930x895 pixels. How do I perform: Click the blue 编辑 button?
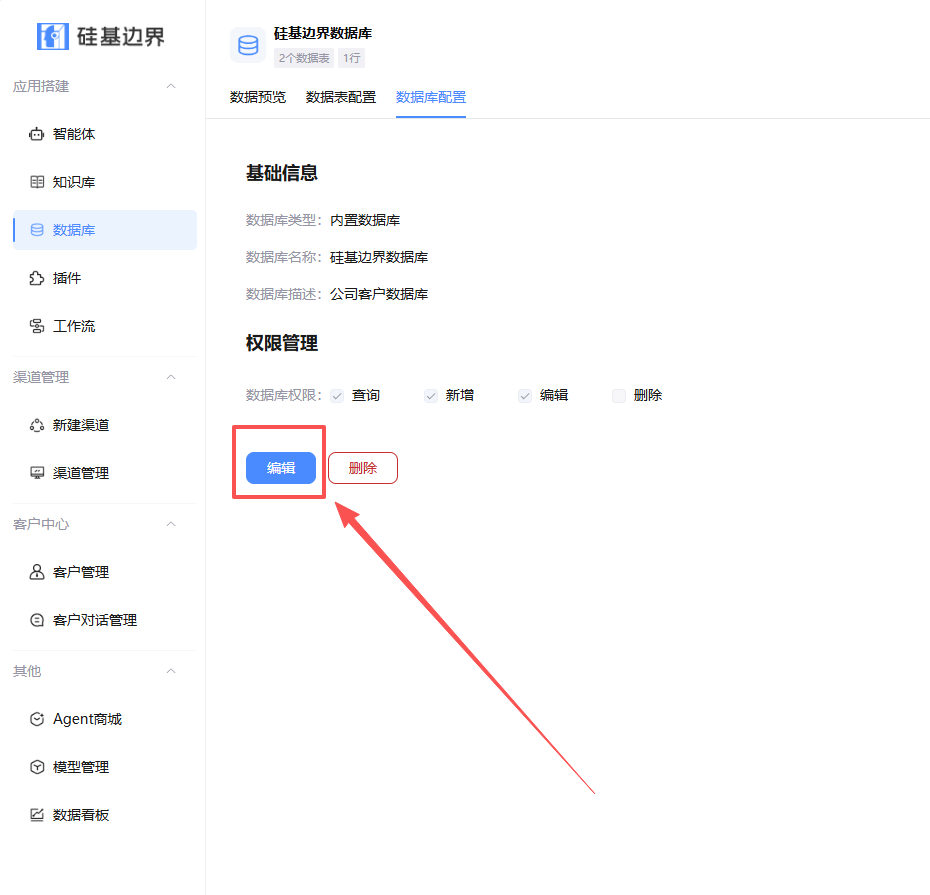pos(281,468)
